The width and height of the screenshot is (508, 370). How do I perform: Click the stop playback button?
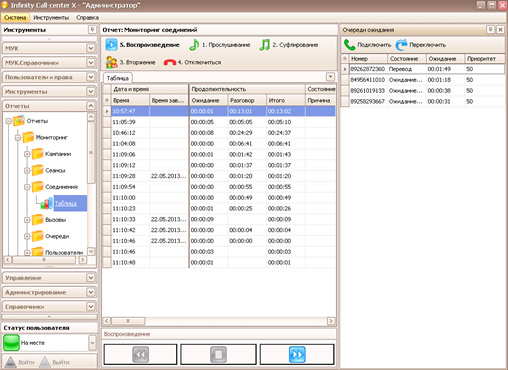(218, 355)
